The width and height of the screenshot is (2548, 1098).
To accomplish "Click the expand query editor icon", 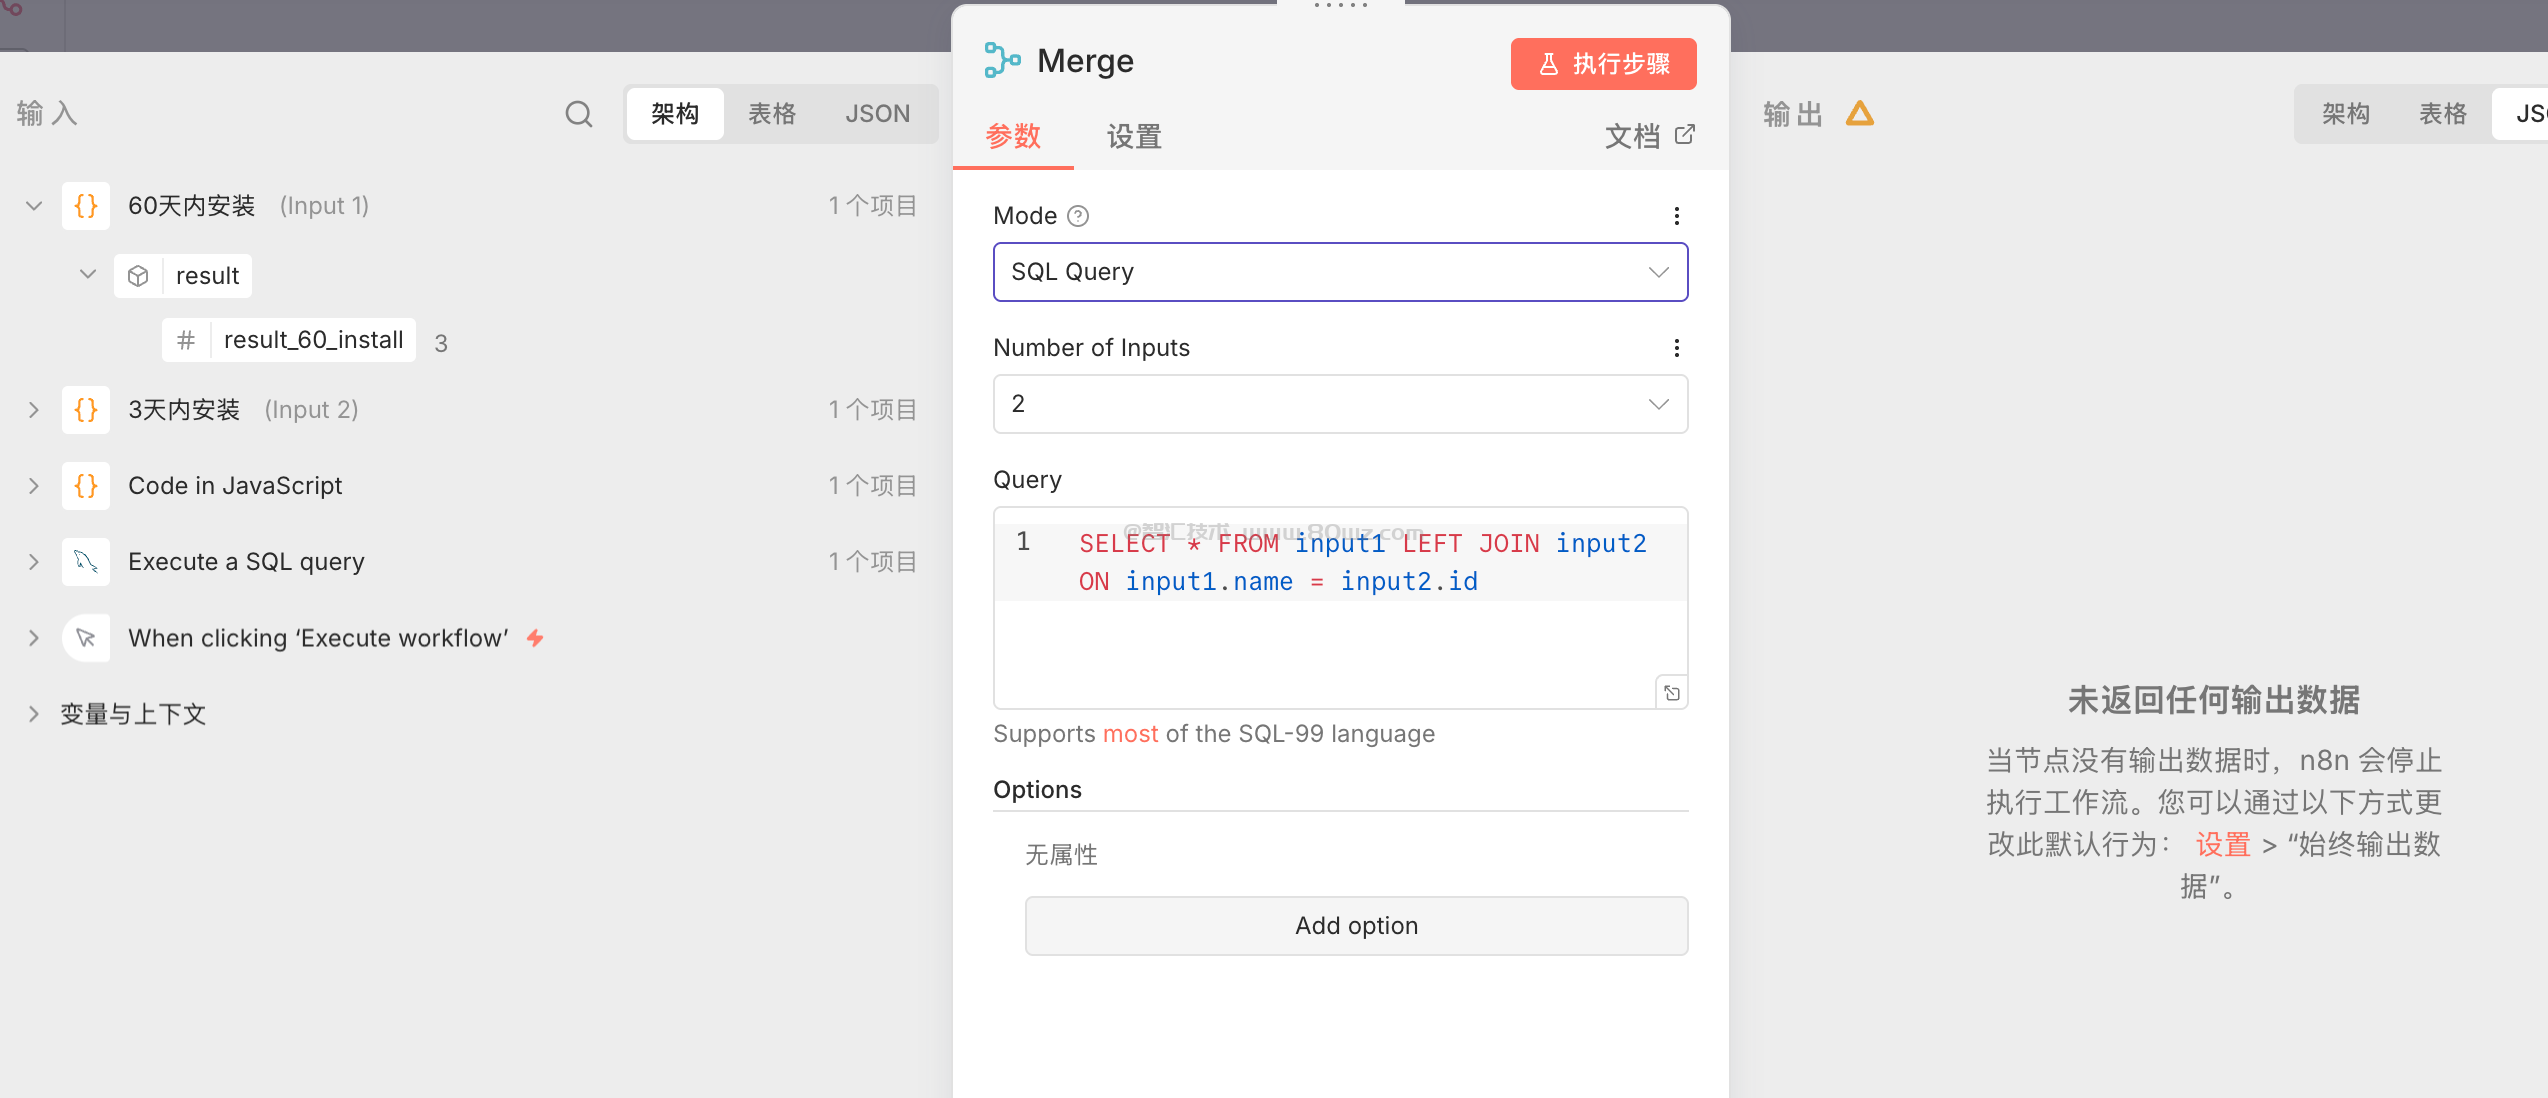I will 1672,693.
